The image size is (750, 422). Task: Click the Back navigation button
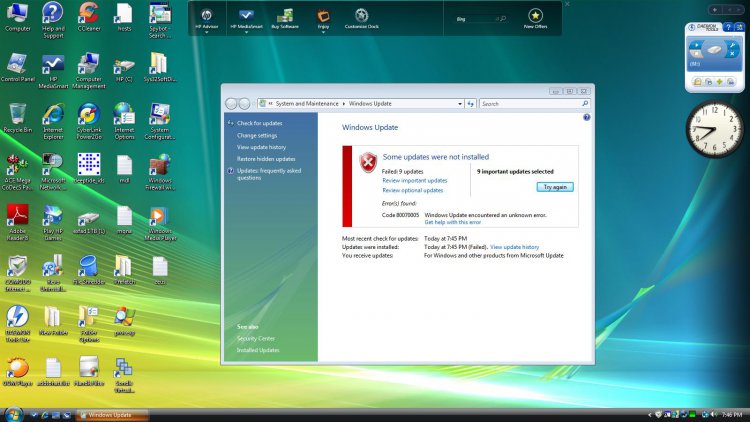pos(231,103)
